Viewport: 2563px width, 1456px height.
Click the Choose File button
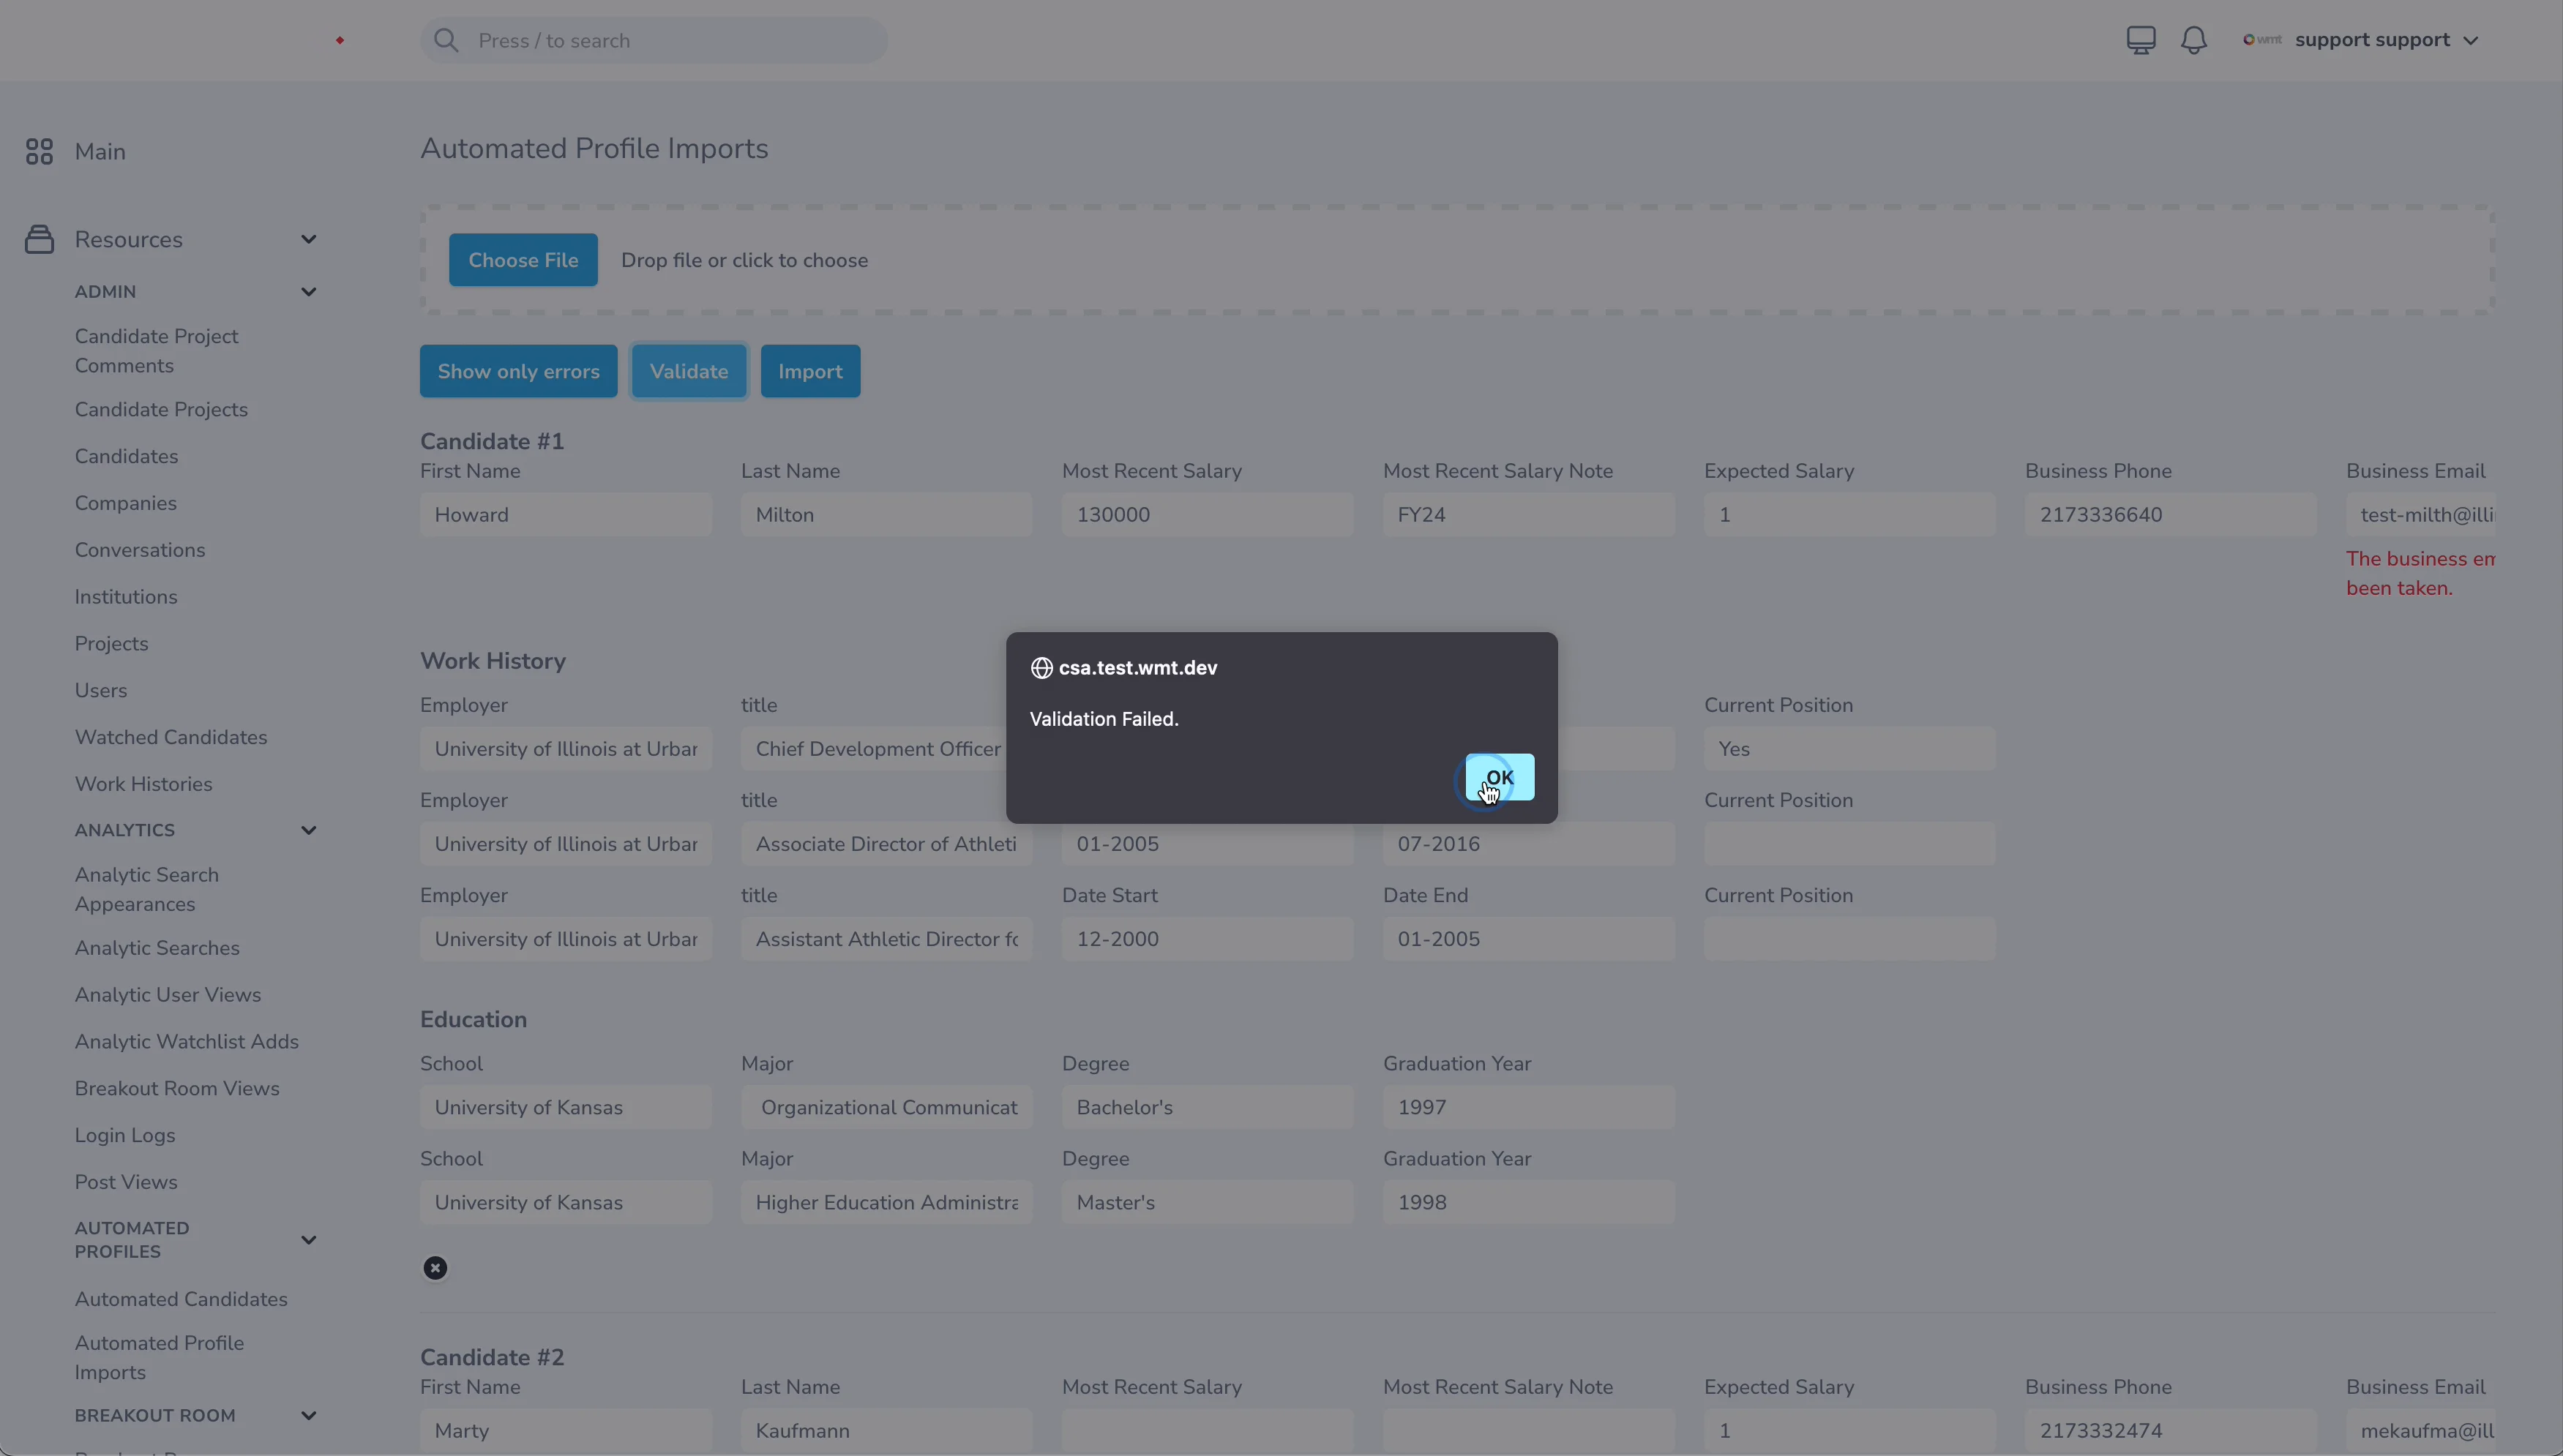click(x=524, y=259)
